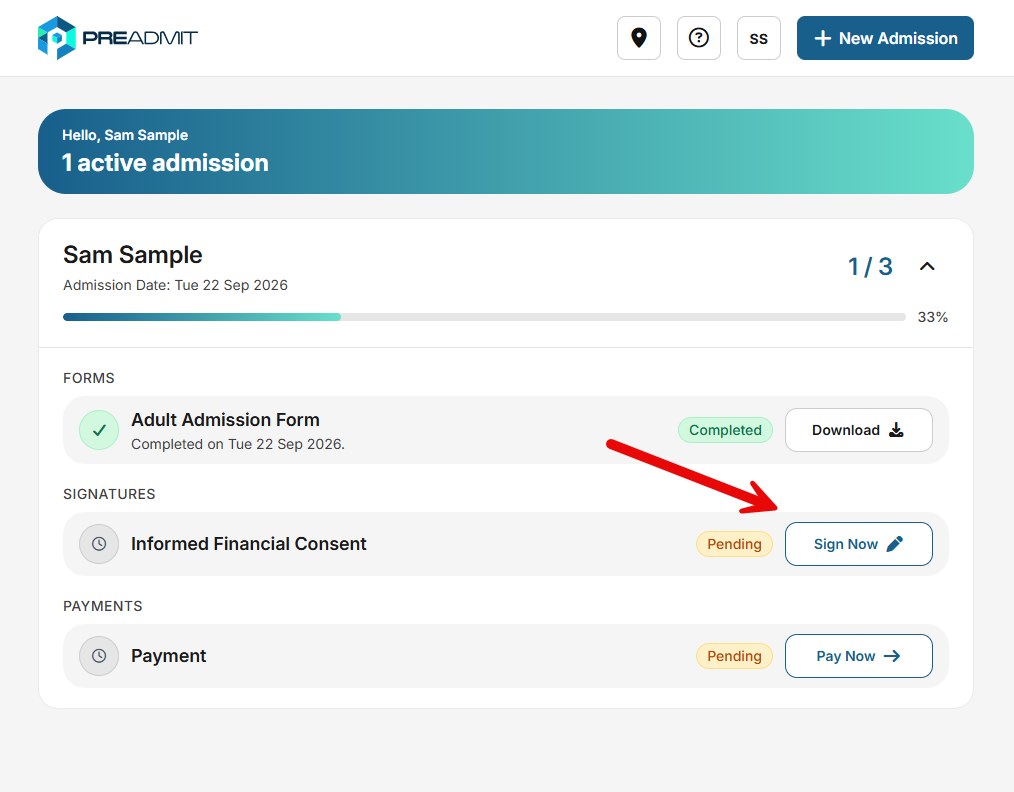Click the Pending badge for Payment

coord(734,656)
